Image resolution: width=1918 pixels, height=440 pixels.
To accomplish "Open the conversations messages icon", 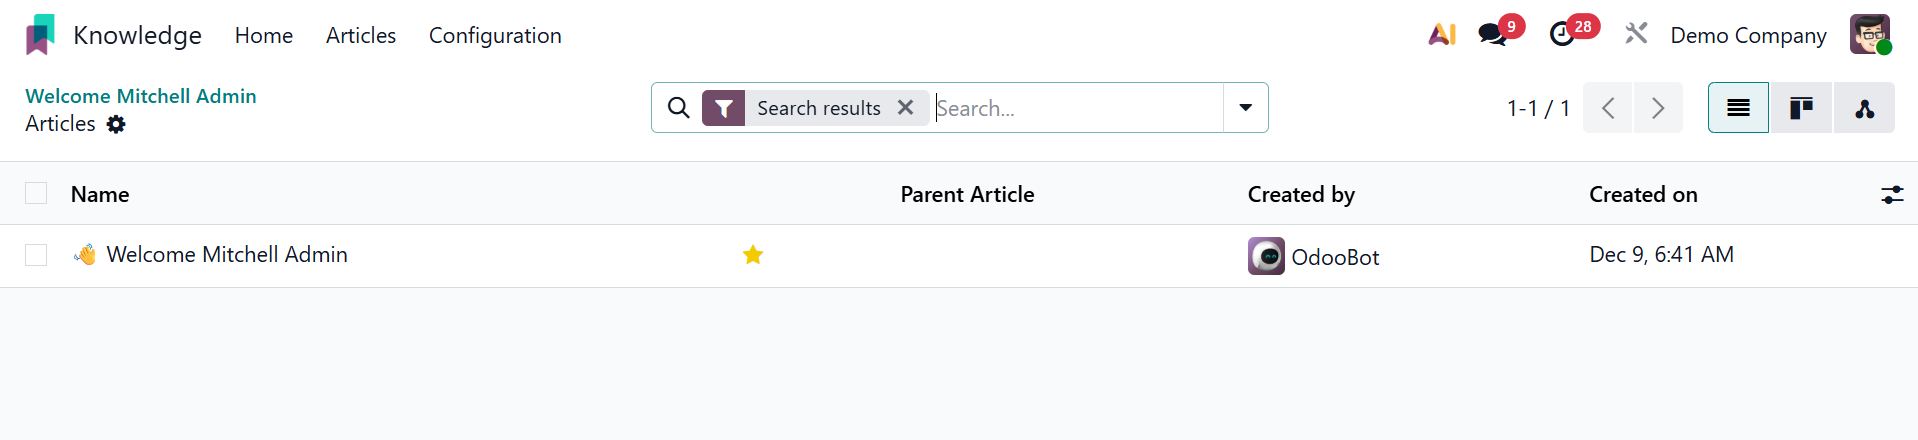I will 1492,35.
